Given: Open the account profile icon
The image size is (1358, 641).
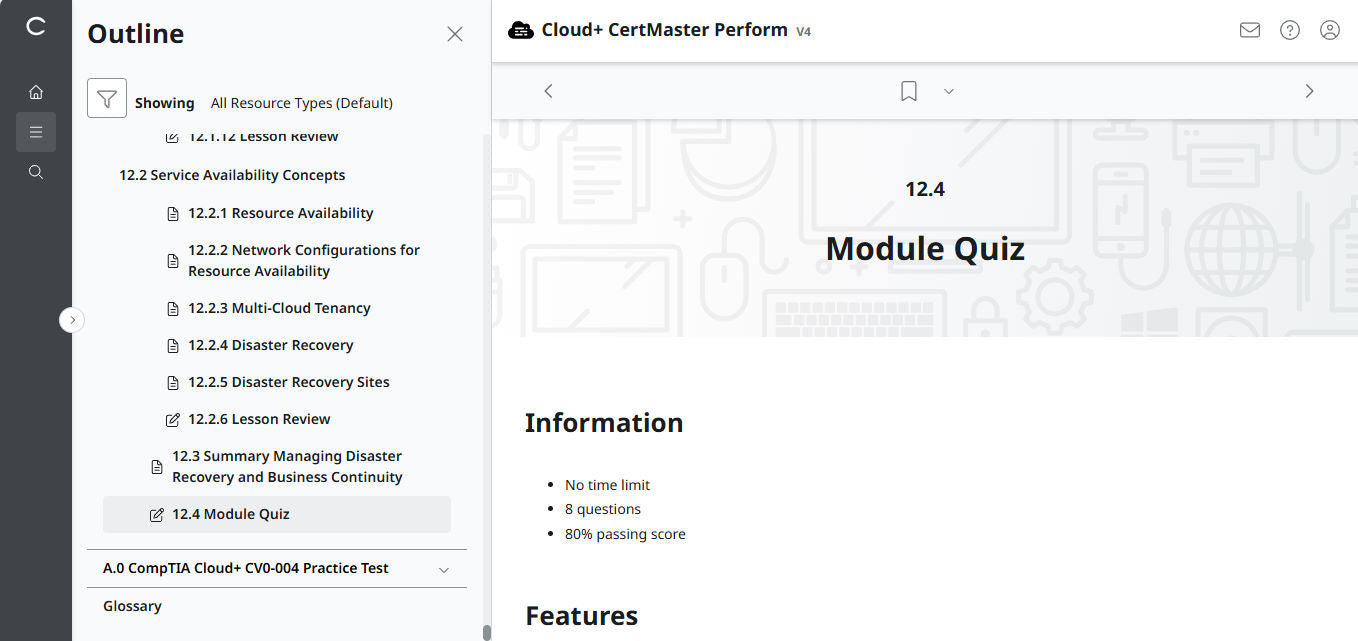Looking at the screenshot, I should point(1329,30).
